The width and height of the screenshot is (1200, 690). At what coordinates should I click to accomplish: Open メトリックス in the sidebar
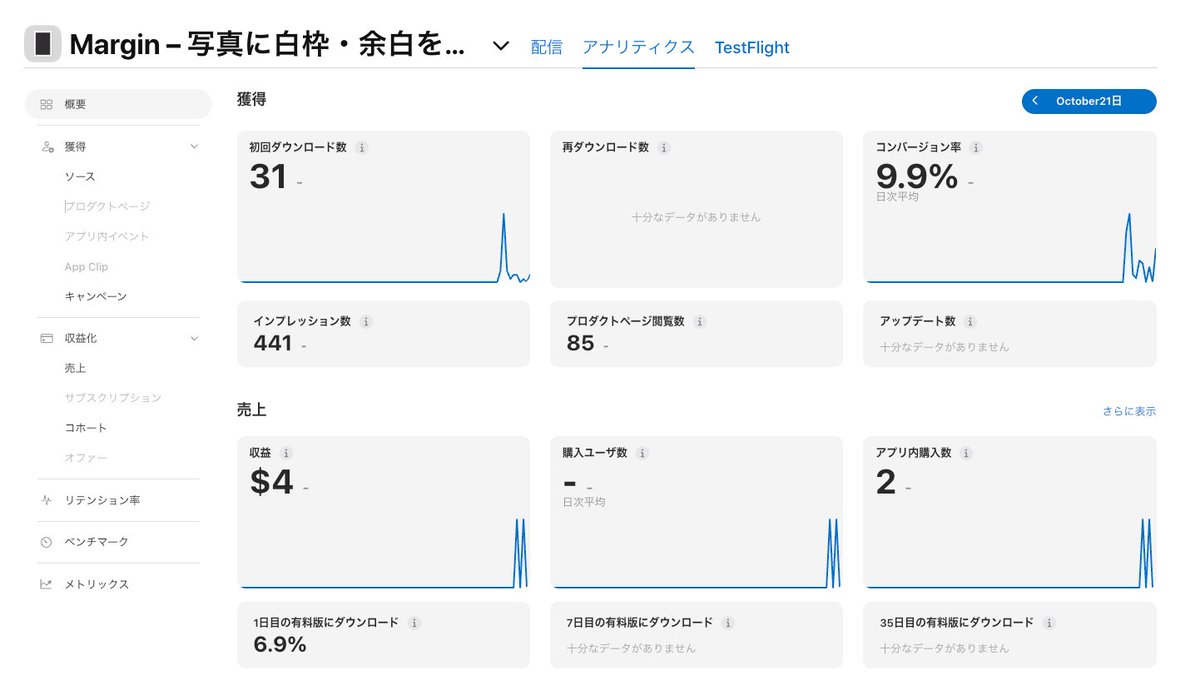[x=96, y=584]
